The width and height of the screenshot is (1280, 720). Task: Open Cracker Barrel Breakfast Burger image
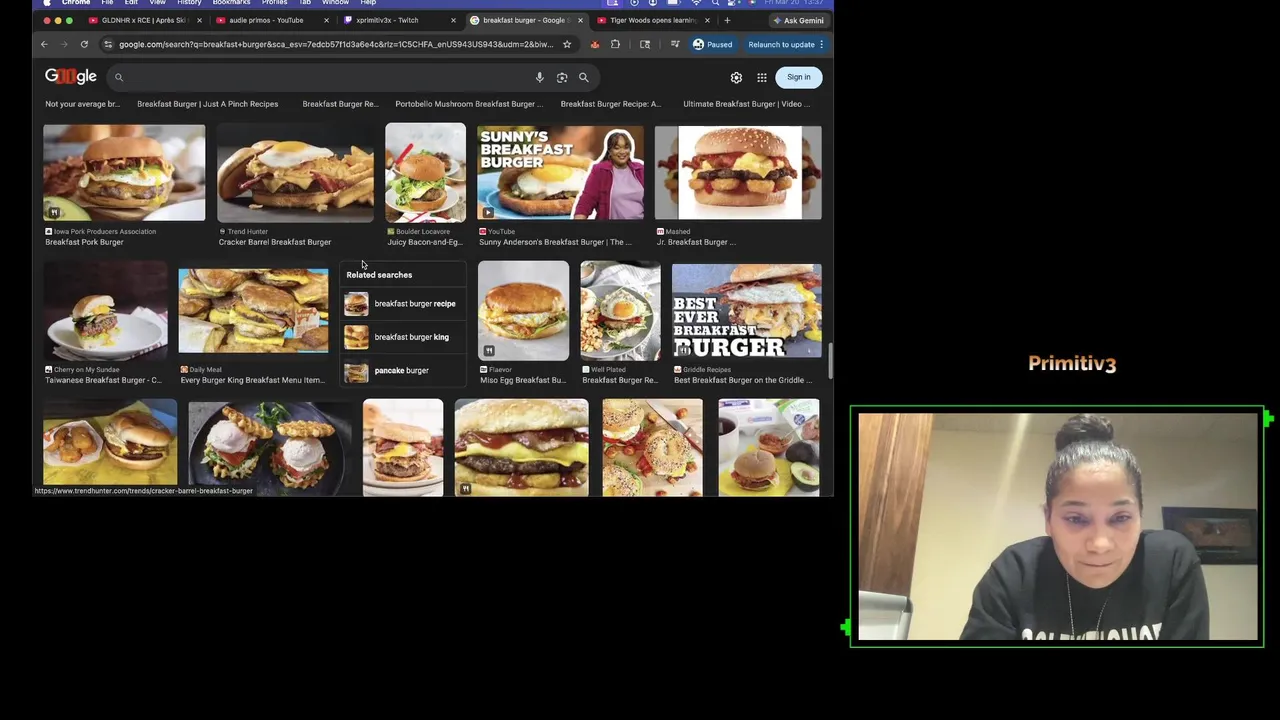(296, 172)
